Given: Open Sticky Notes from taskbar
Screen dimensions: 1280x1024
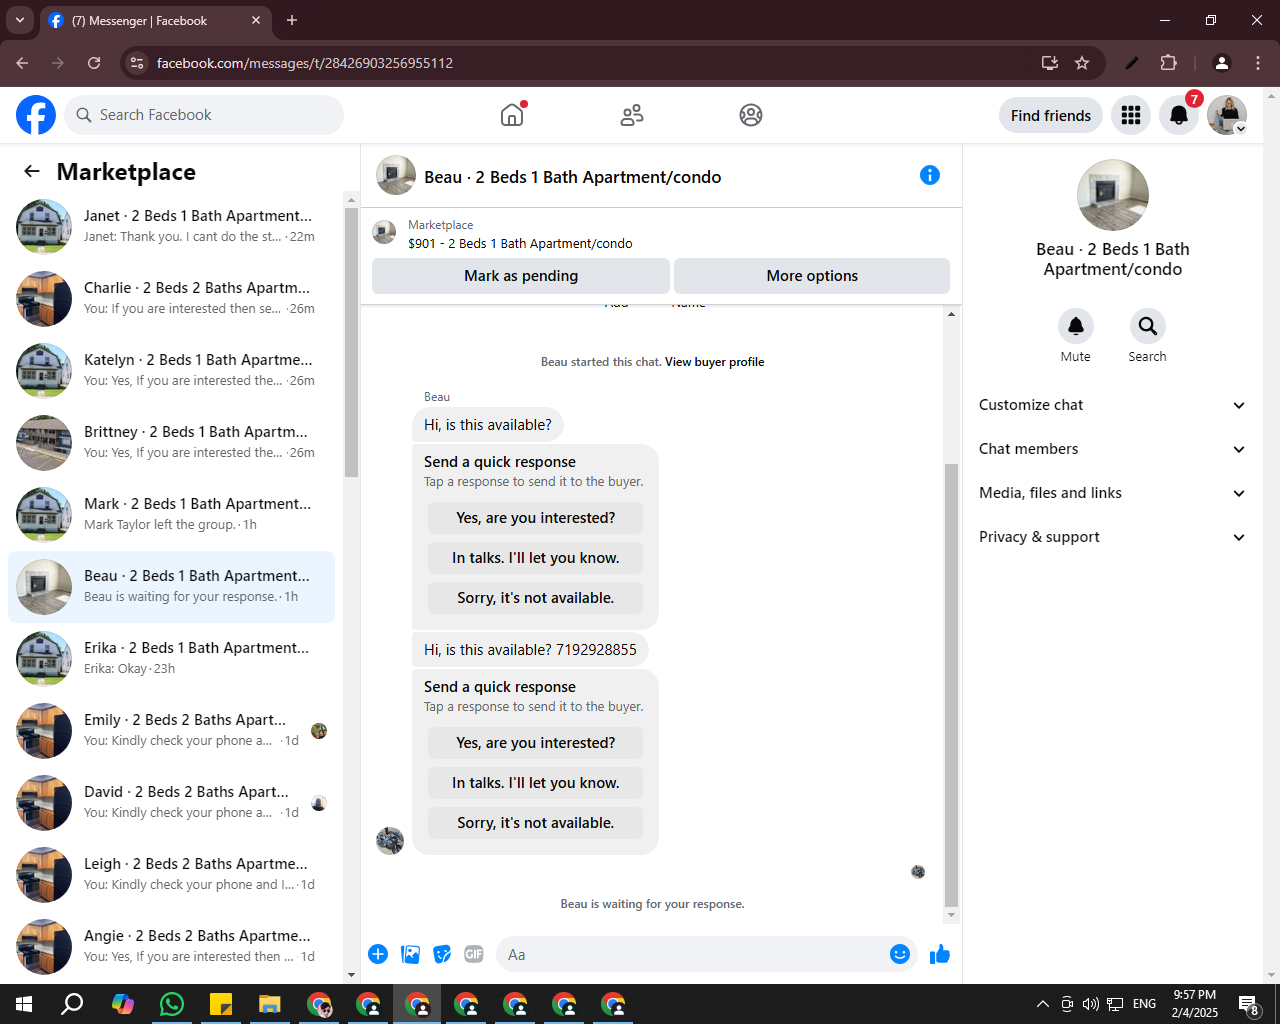Looking at the screenshot, I should pyautogui.click(x=221, y=1004).
